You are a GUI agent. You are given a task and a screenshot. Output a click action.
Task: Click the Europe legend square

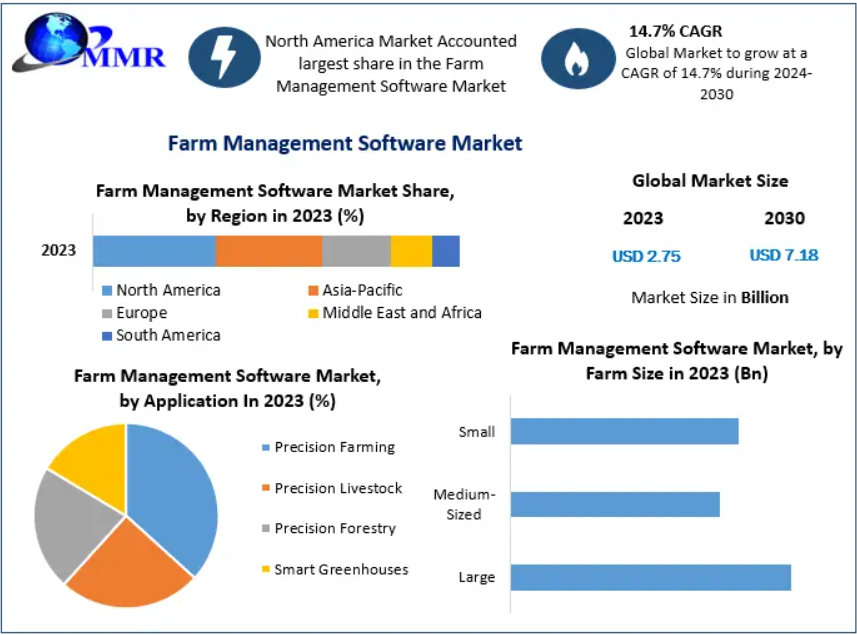click(106, 313)
